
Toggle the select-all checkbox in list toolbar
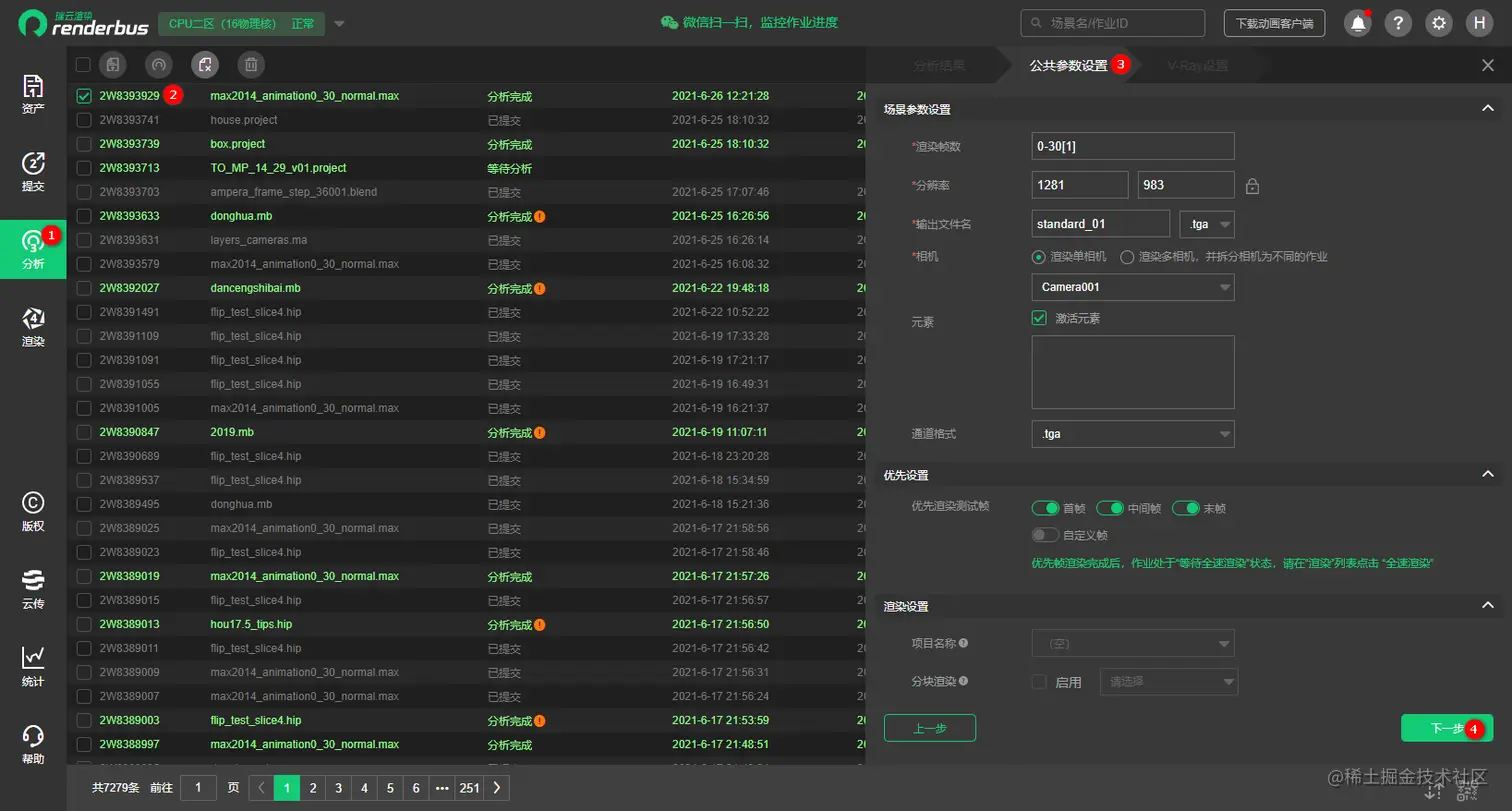tap(83, 65)
